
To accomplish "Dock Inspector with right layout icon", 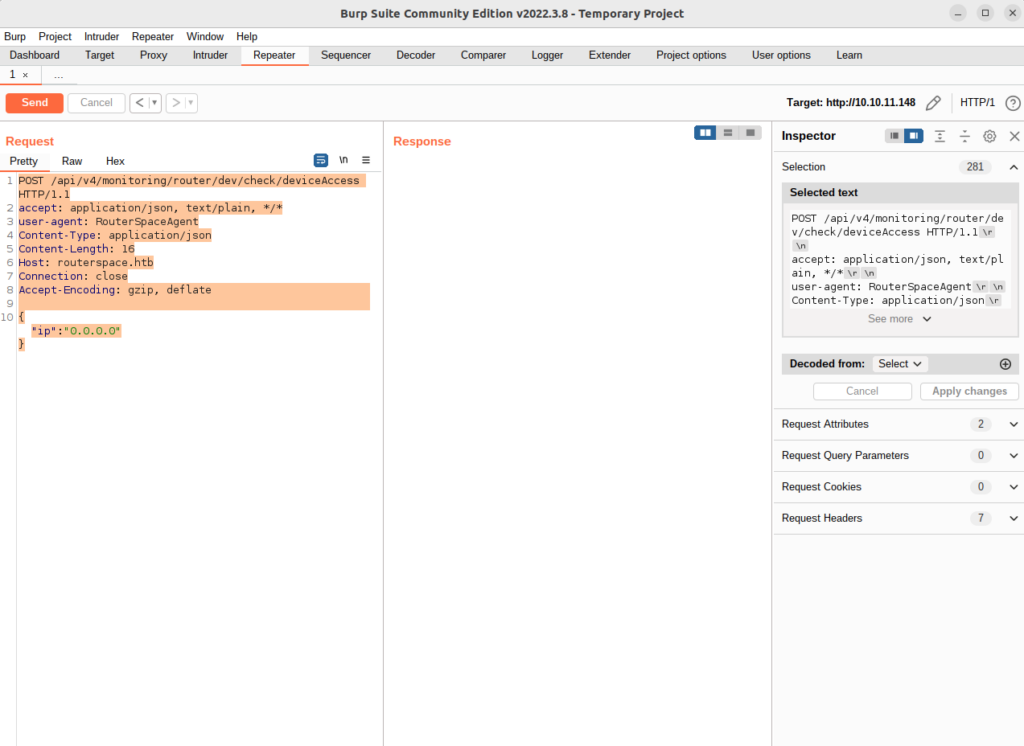I will (x=914, y=136).
